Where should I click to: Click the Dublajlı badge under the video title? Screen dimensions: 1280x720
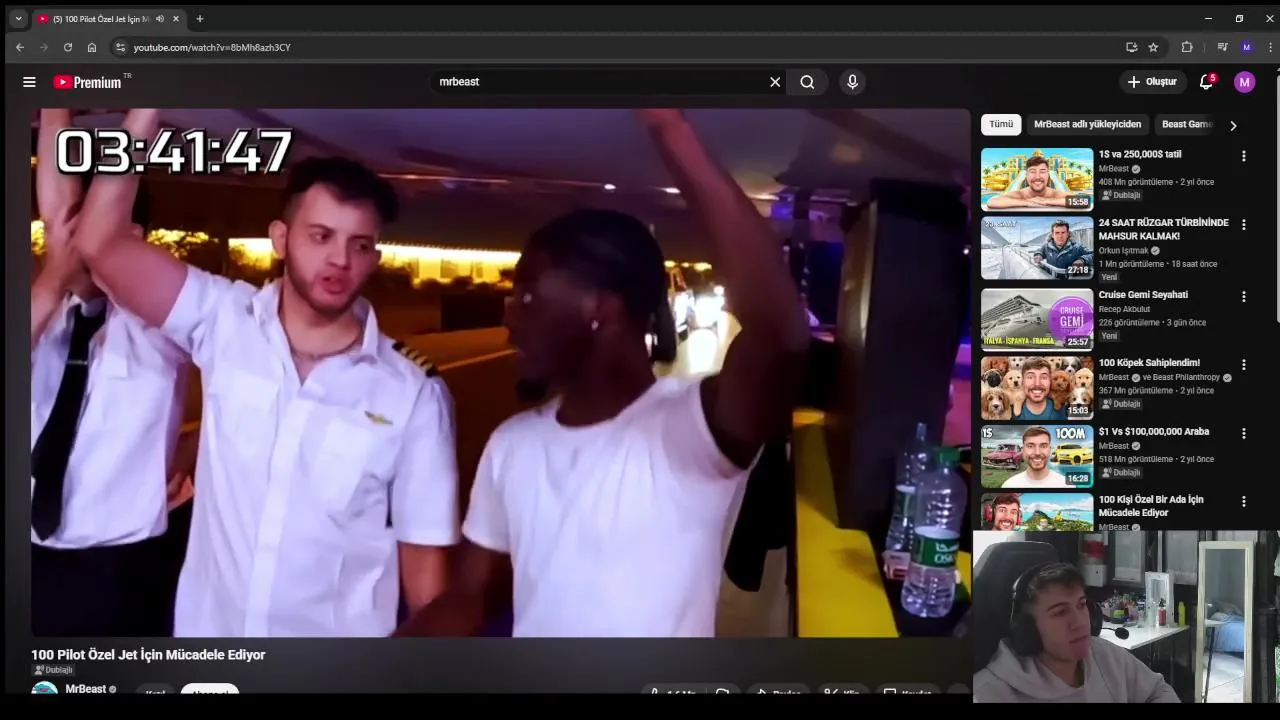pos(53,670)
